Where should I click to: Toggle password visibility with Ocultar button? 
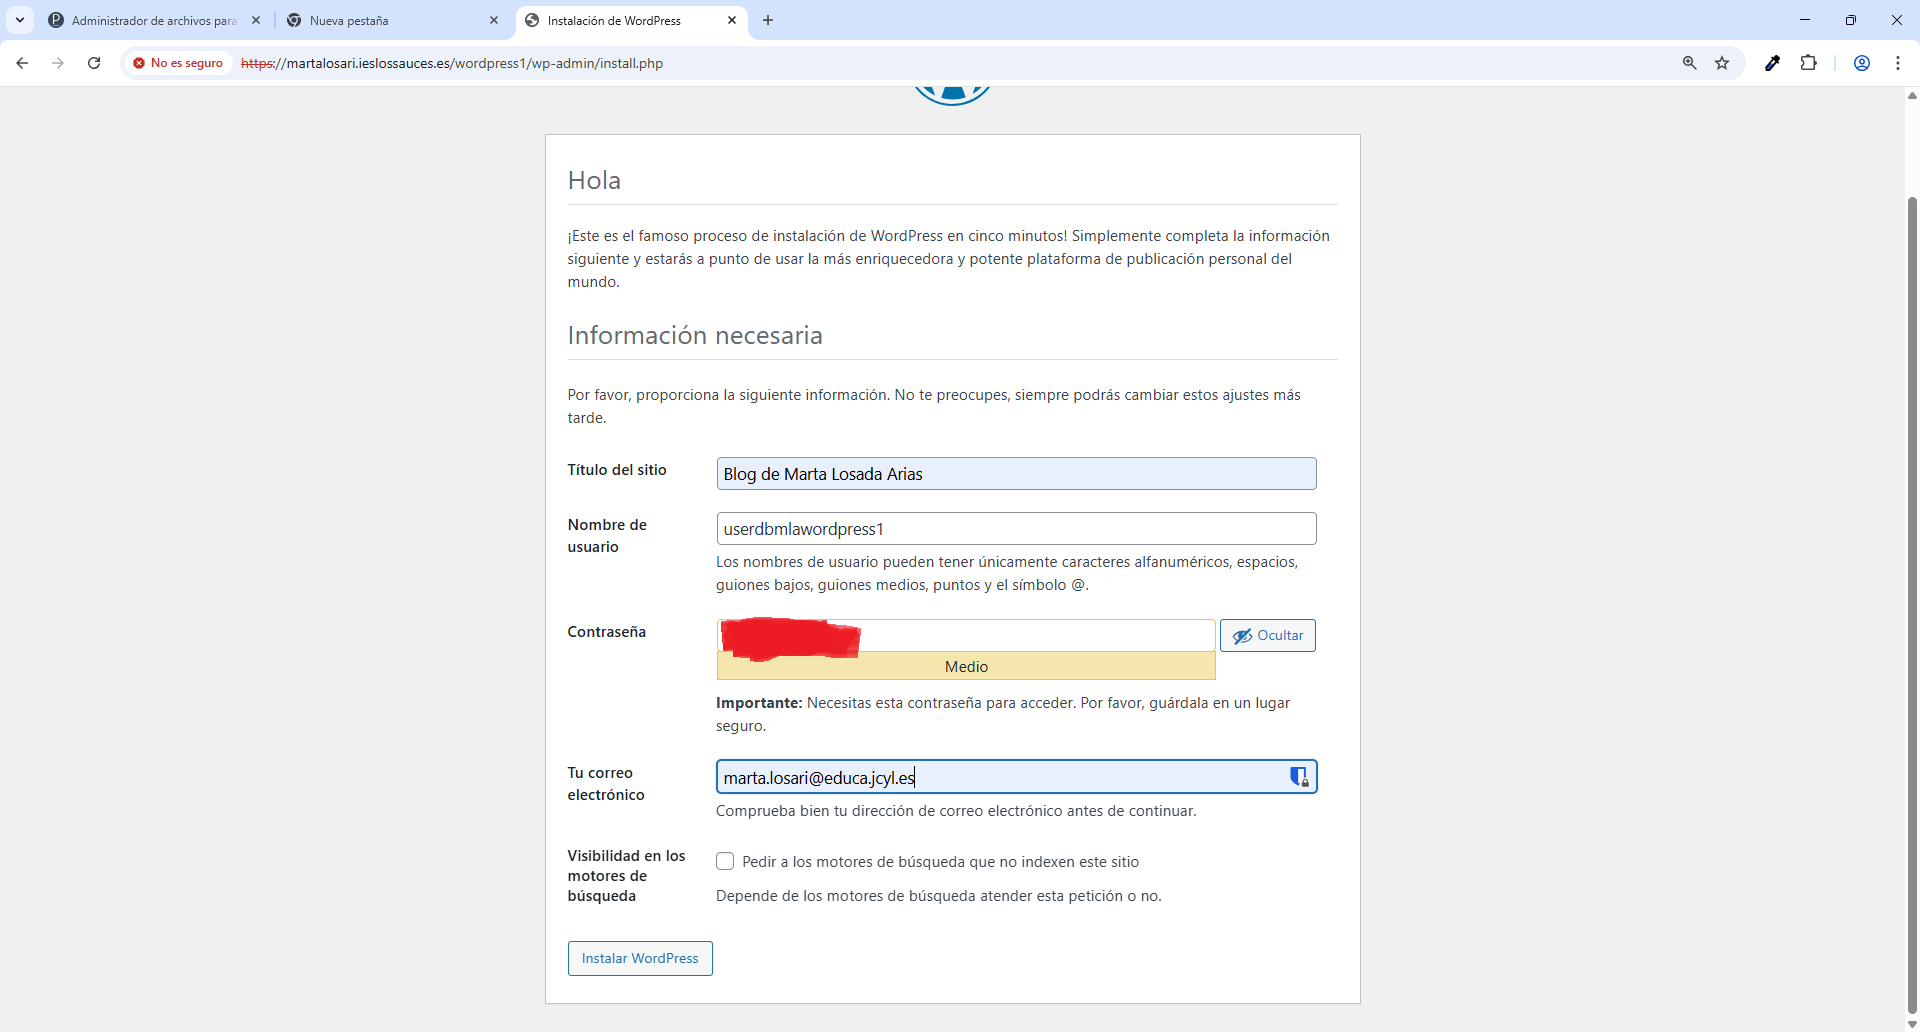point(1267,636)
